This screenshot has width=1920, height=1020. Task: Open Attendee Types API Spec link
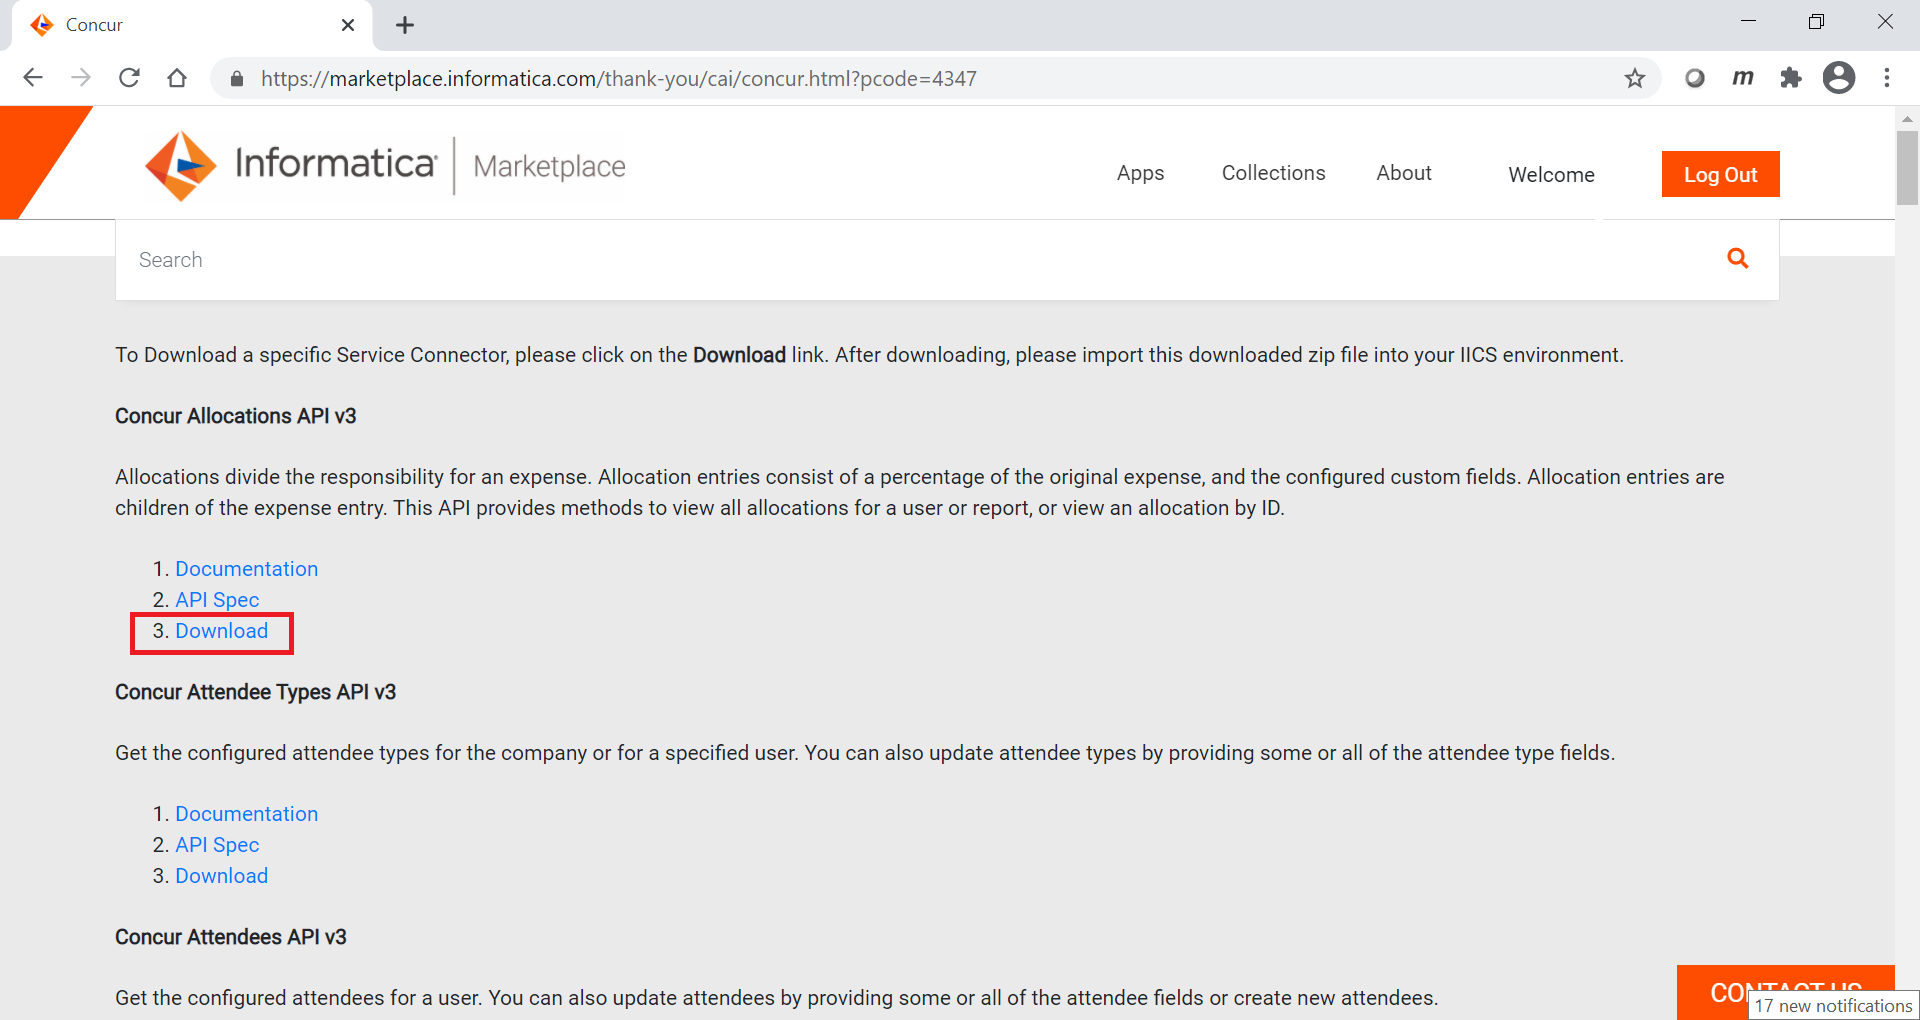click(217, 845)
